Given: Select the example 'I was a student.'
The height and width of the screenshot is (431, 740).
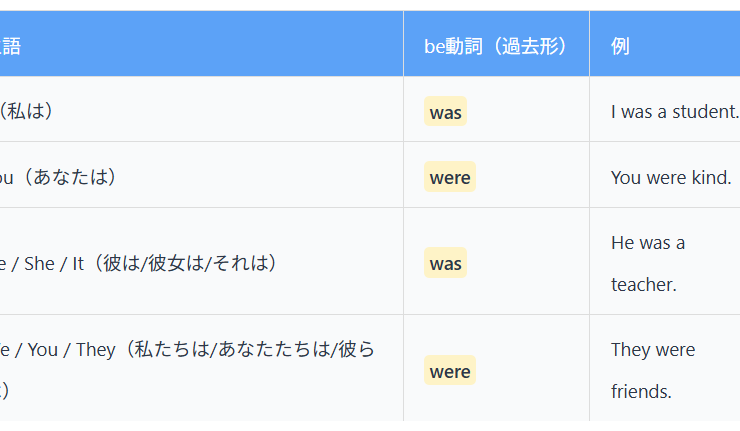Looking at the screenshot, I should (674, 111).
